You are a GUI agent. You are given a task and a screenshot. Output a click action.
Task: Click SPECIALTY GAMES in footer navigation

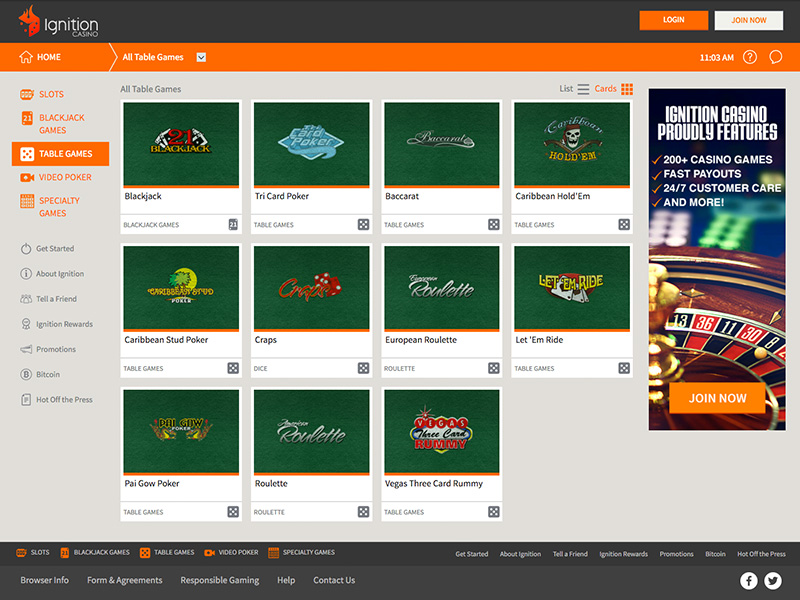coord(302,553)
